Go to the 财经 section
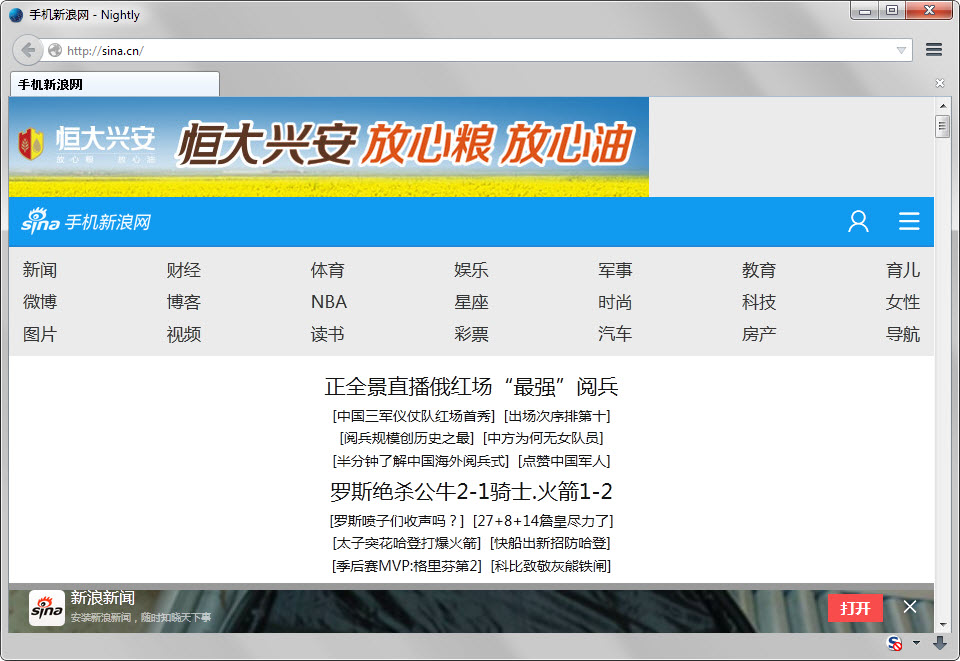This screenshot has height=661, width=960. click(184, 270)
